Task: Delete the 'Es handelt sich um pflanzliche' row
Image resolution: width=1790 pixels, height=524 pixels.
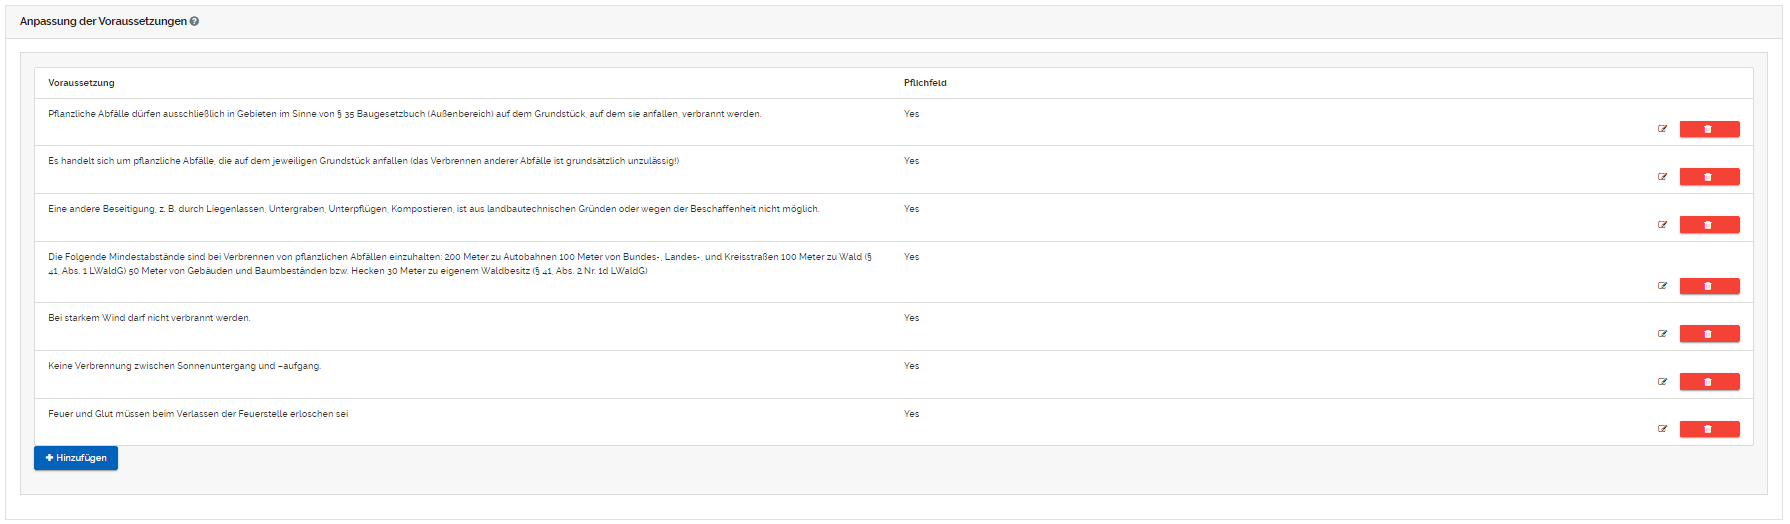Action: coord(1709,177)
